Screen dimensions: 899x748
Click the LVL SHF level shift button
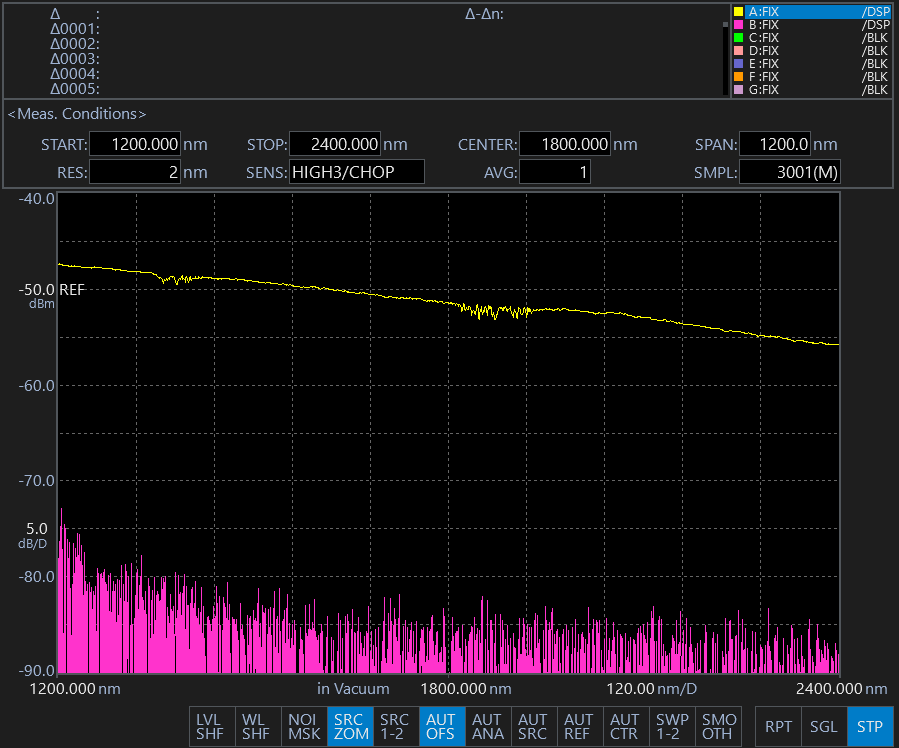pyautogui.click(x=211, y=726)
